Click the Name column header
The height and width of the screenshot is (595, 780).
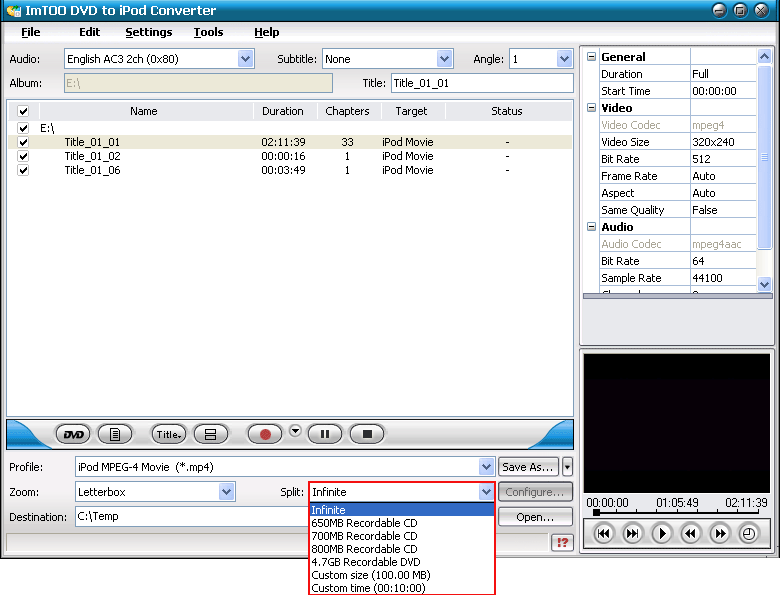coord(144,111)
